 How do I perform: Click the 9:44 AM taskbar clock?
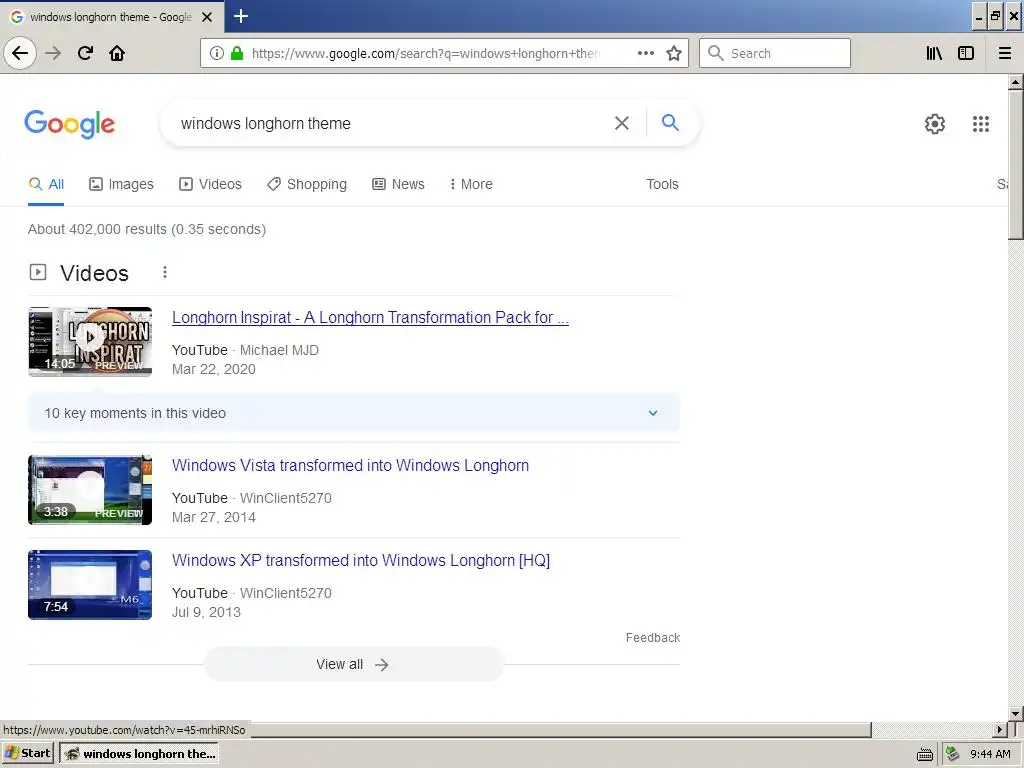(x=990, y=754)
